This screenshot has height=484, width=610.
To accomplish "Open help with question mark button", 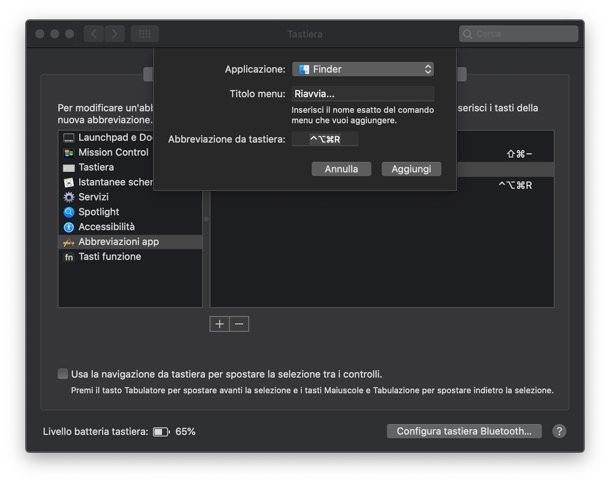I will pos(559,431).
